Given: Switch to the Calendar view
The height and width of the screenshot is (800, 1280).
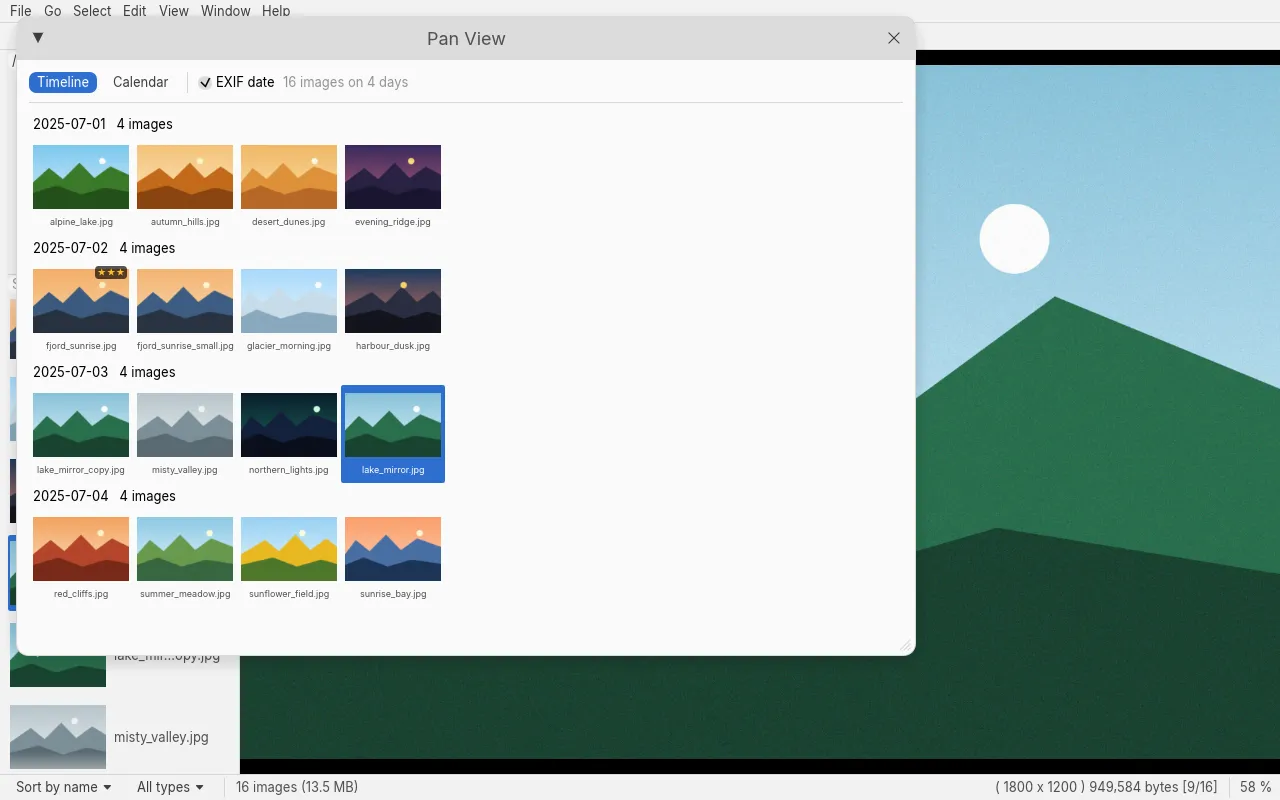Looking at the screenshot, I should tap(140, 82).
